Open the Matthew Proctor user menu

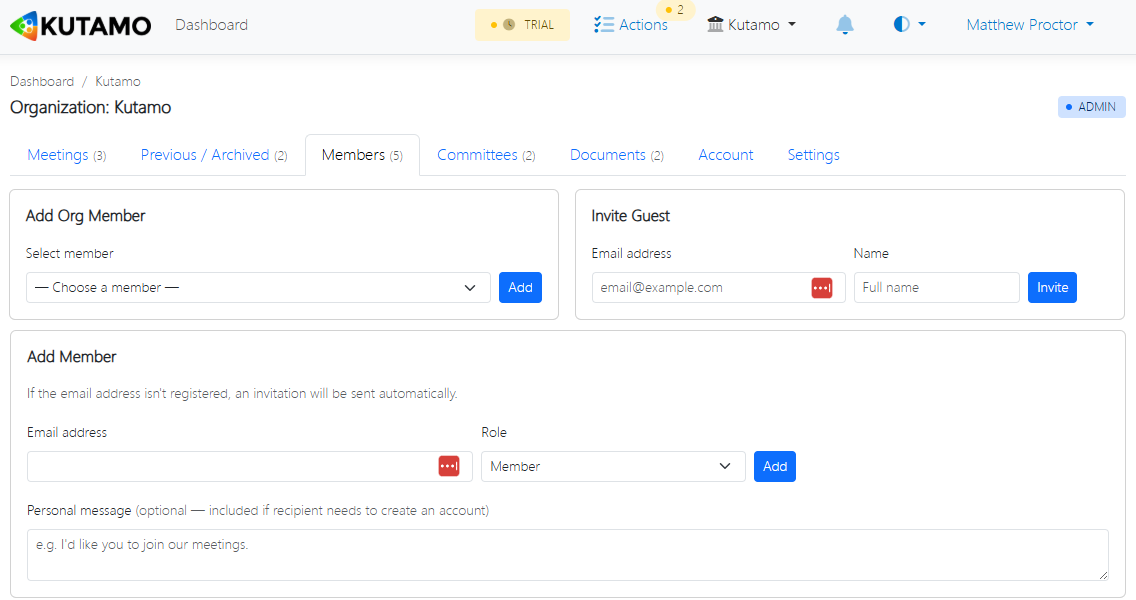click(x=1030, y=25)
